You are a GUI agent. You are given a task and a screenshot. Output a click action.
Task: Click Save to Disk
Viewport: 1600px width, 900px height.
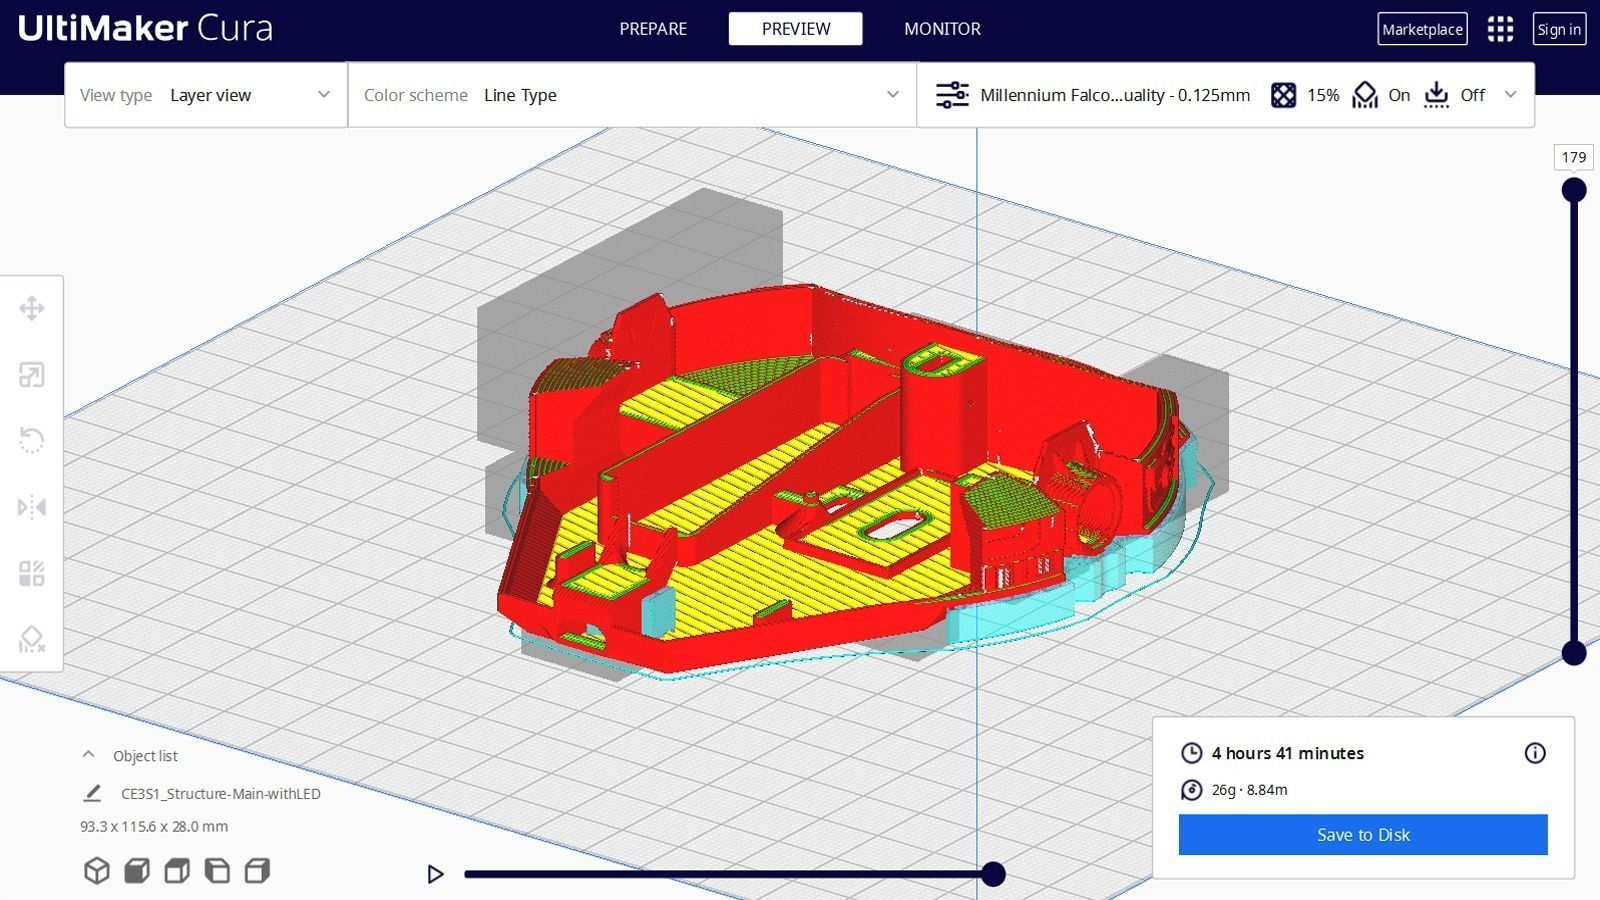pos(1363,835)
